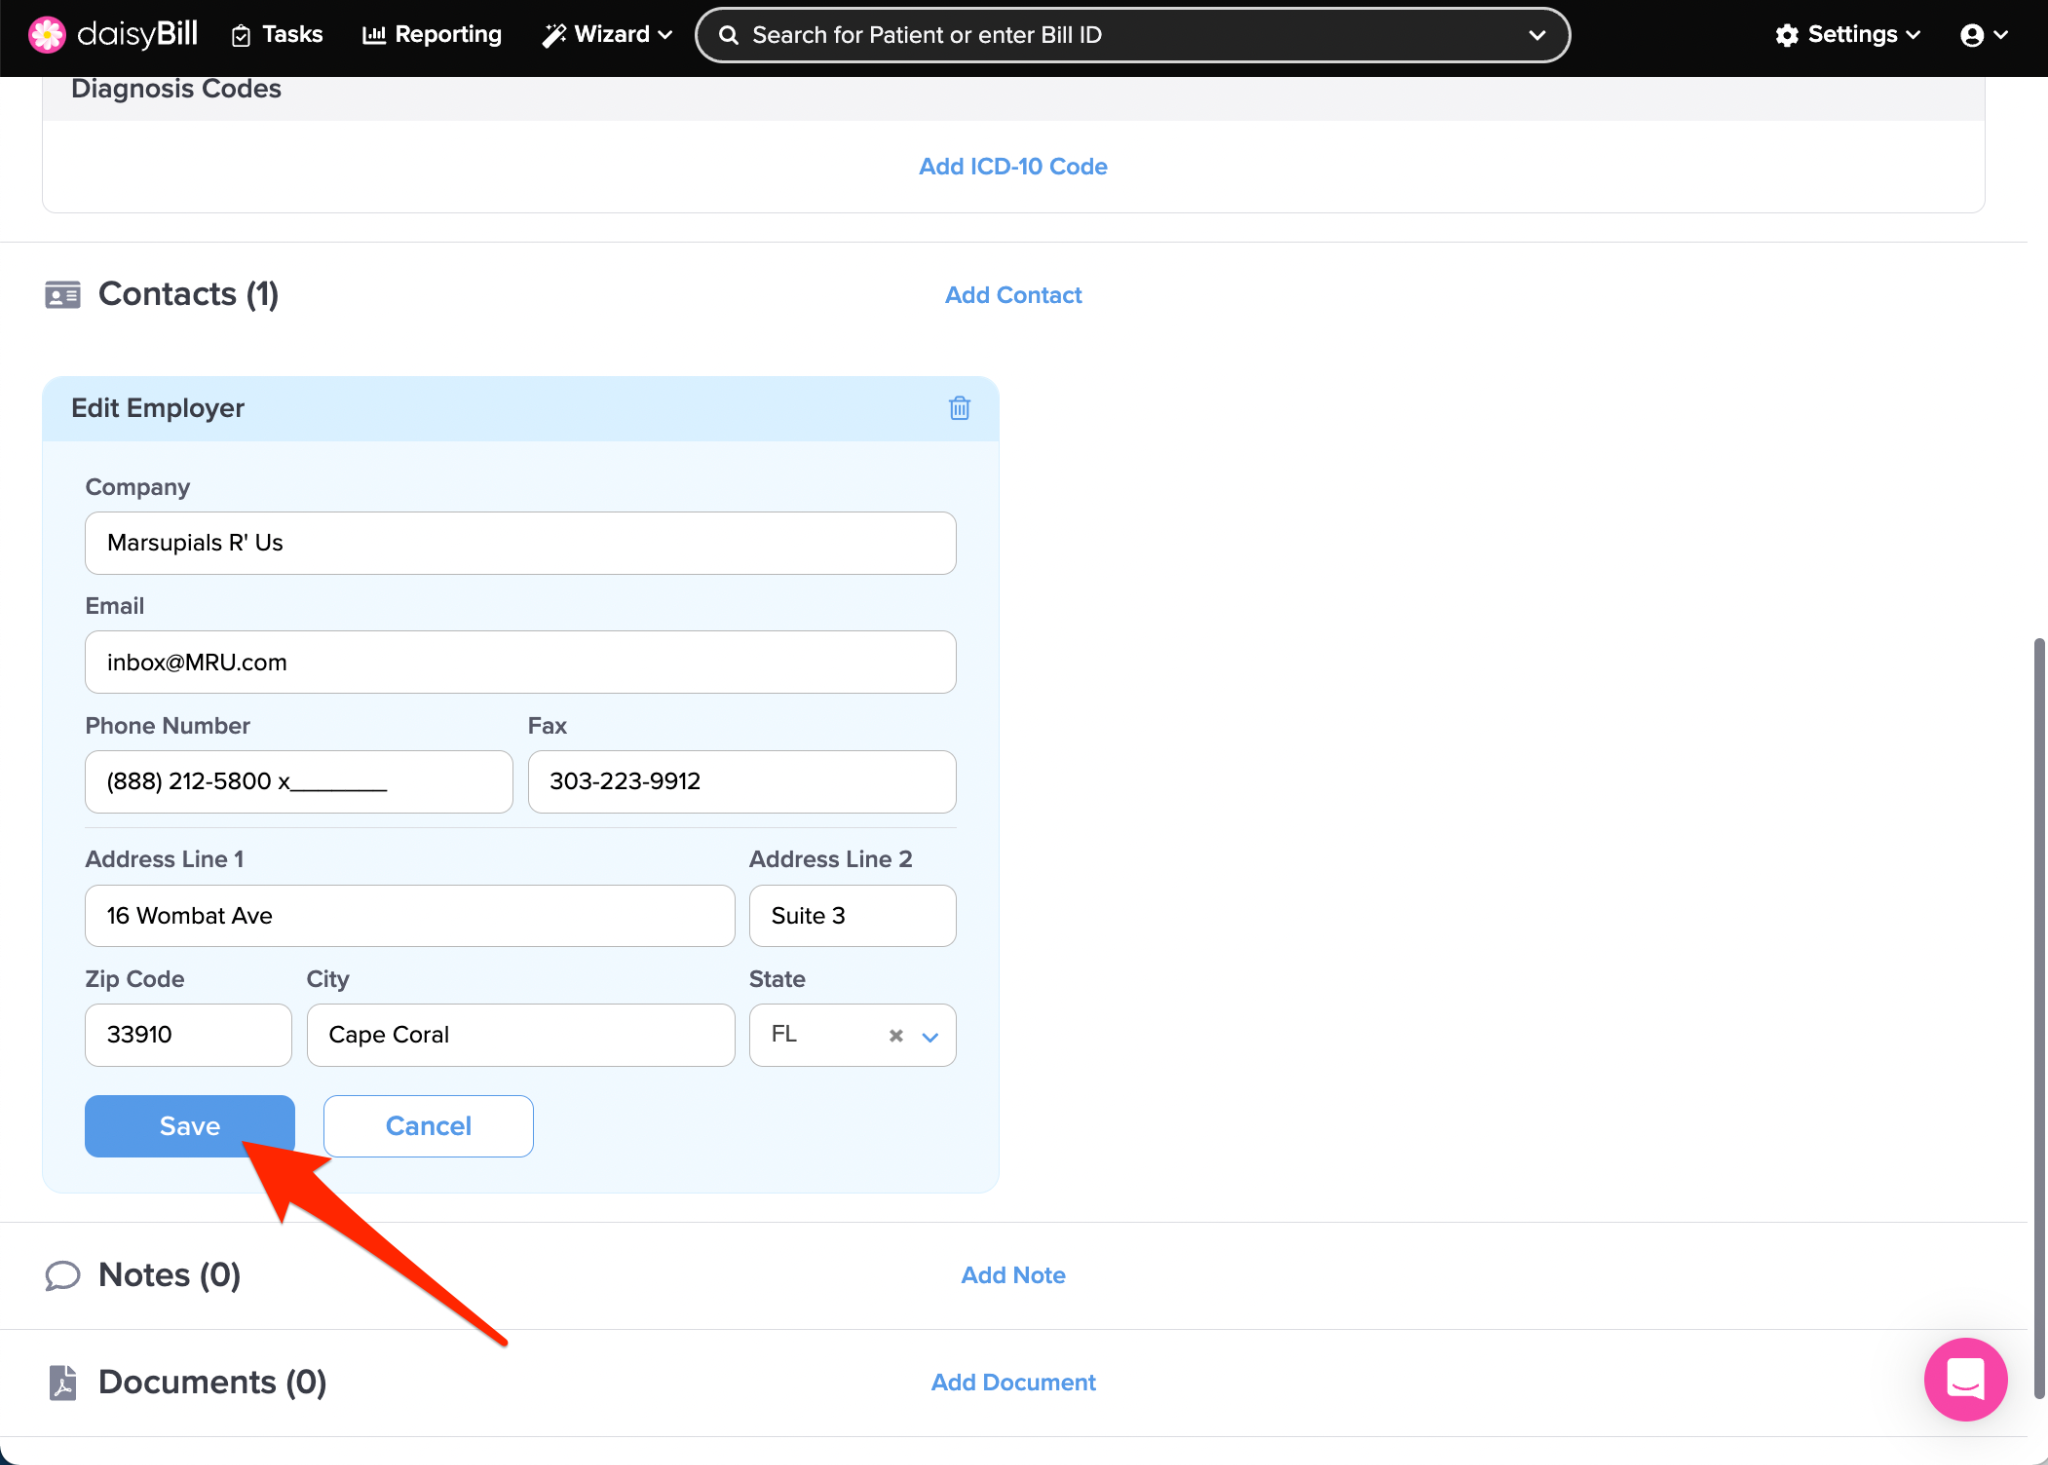Image resolution: width=2048 pixels, height=1465 pixels.
Task: Click the Contacts card icon
Action: (62, 294)
